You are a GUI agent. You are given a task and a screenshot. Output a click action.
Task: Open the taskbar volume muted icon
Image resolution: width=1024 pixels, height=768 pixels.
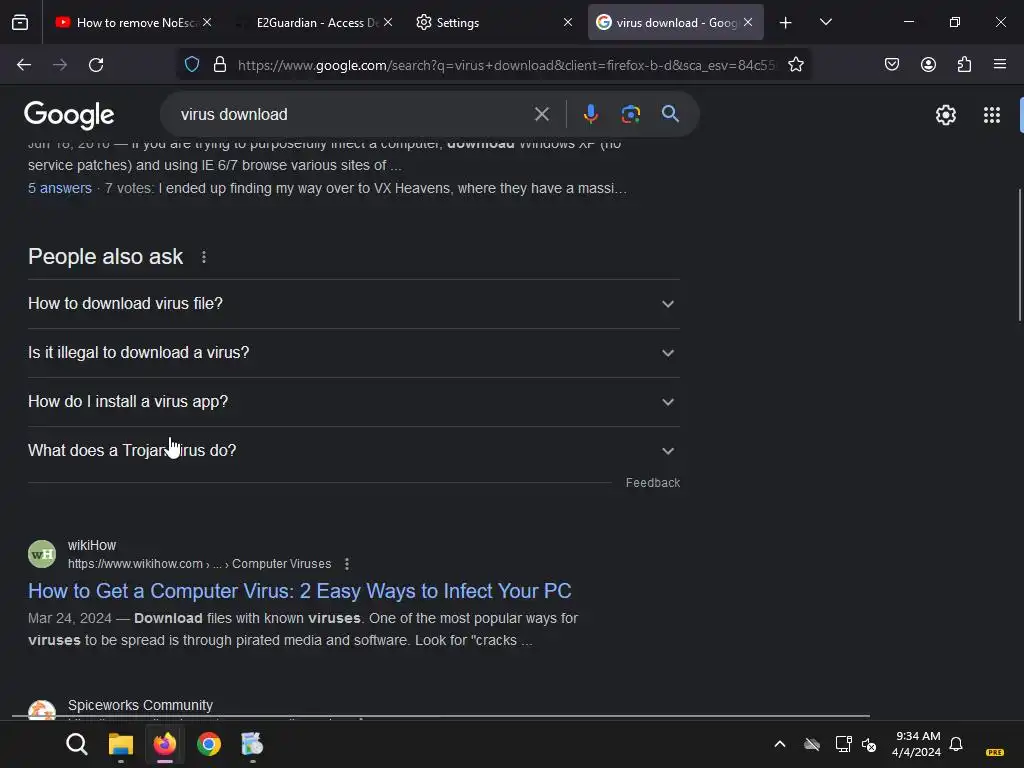click(869, 744)
